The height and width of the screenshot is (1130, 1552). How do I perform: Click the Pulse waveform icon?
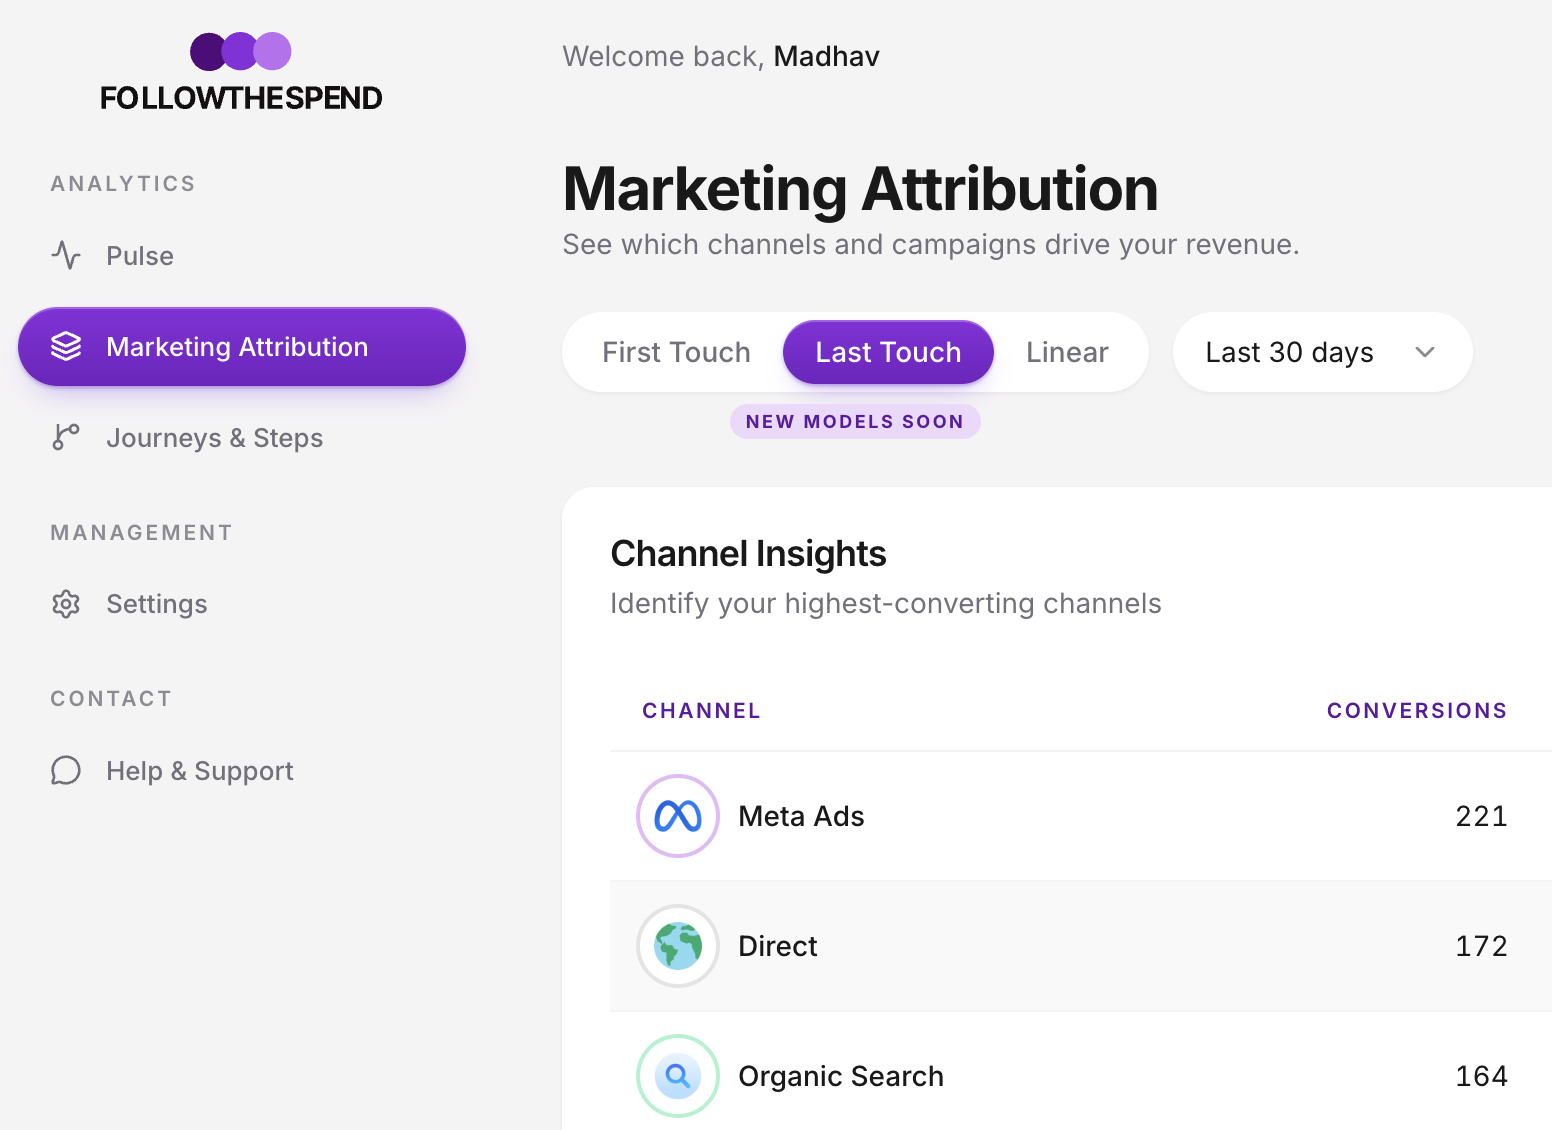tap(66, 256)
